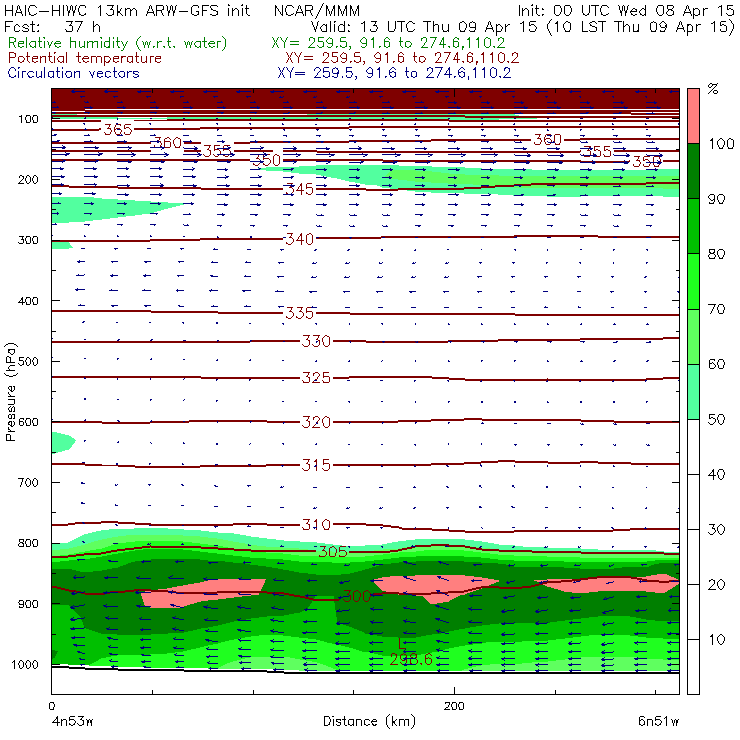Click the % unit label above colorbar
Viewport: 740px width, 740px height.
coord(713,89)
